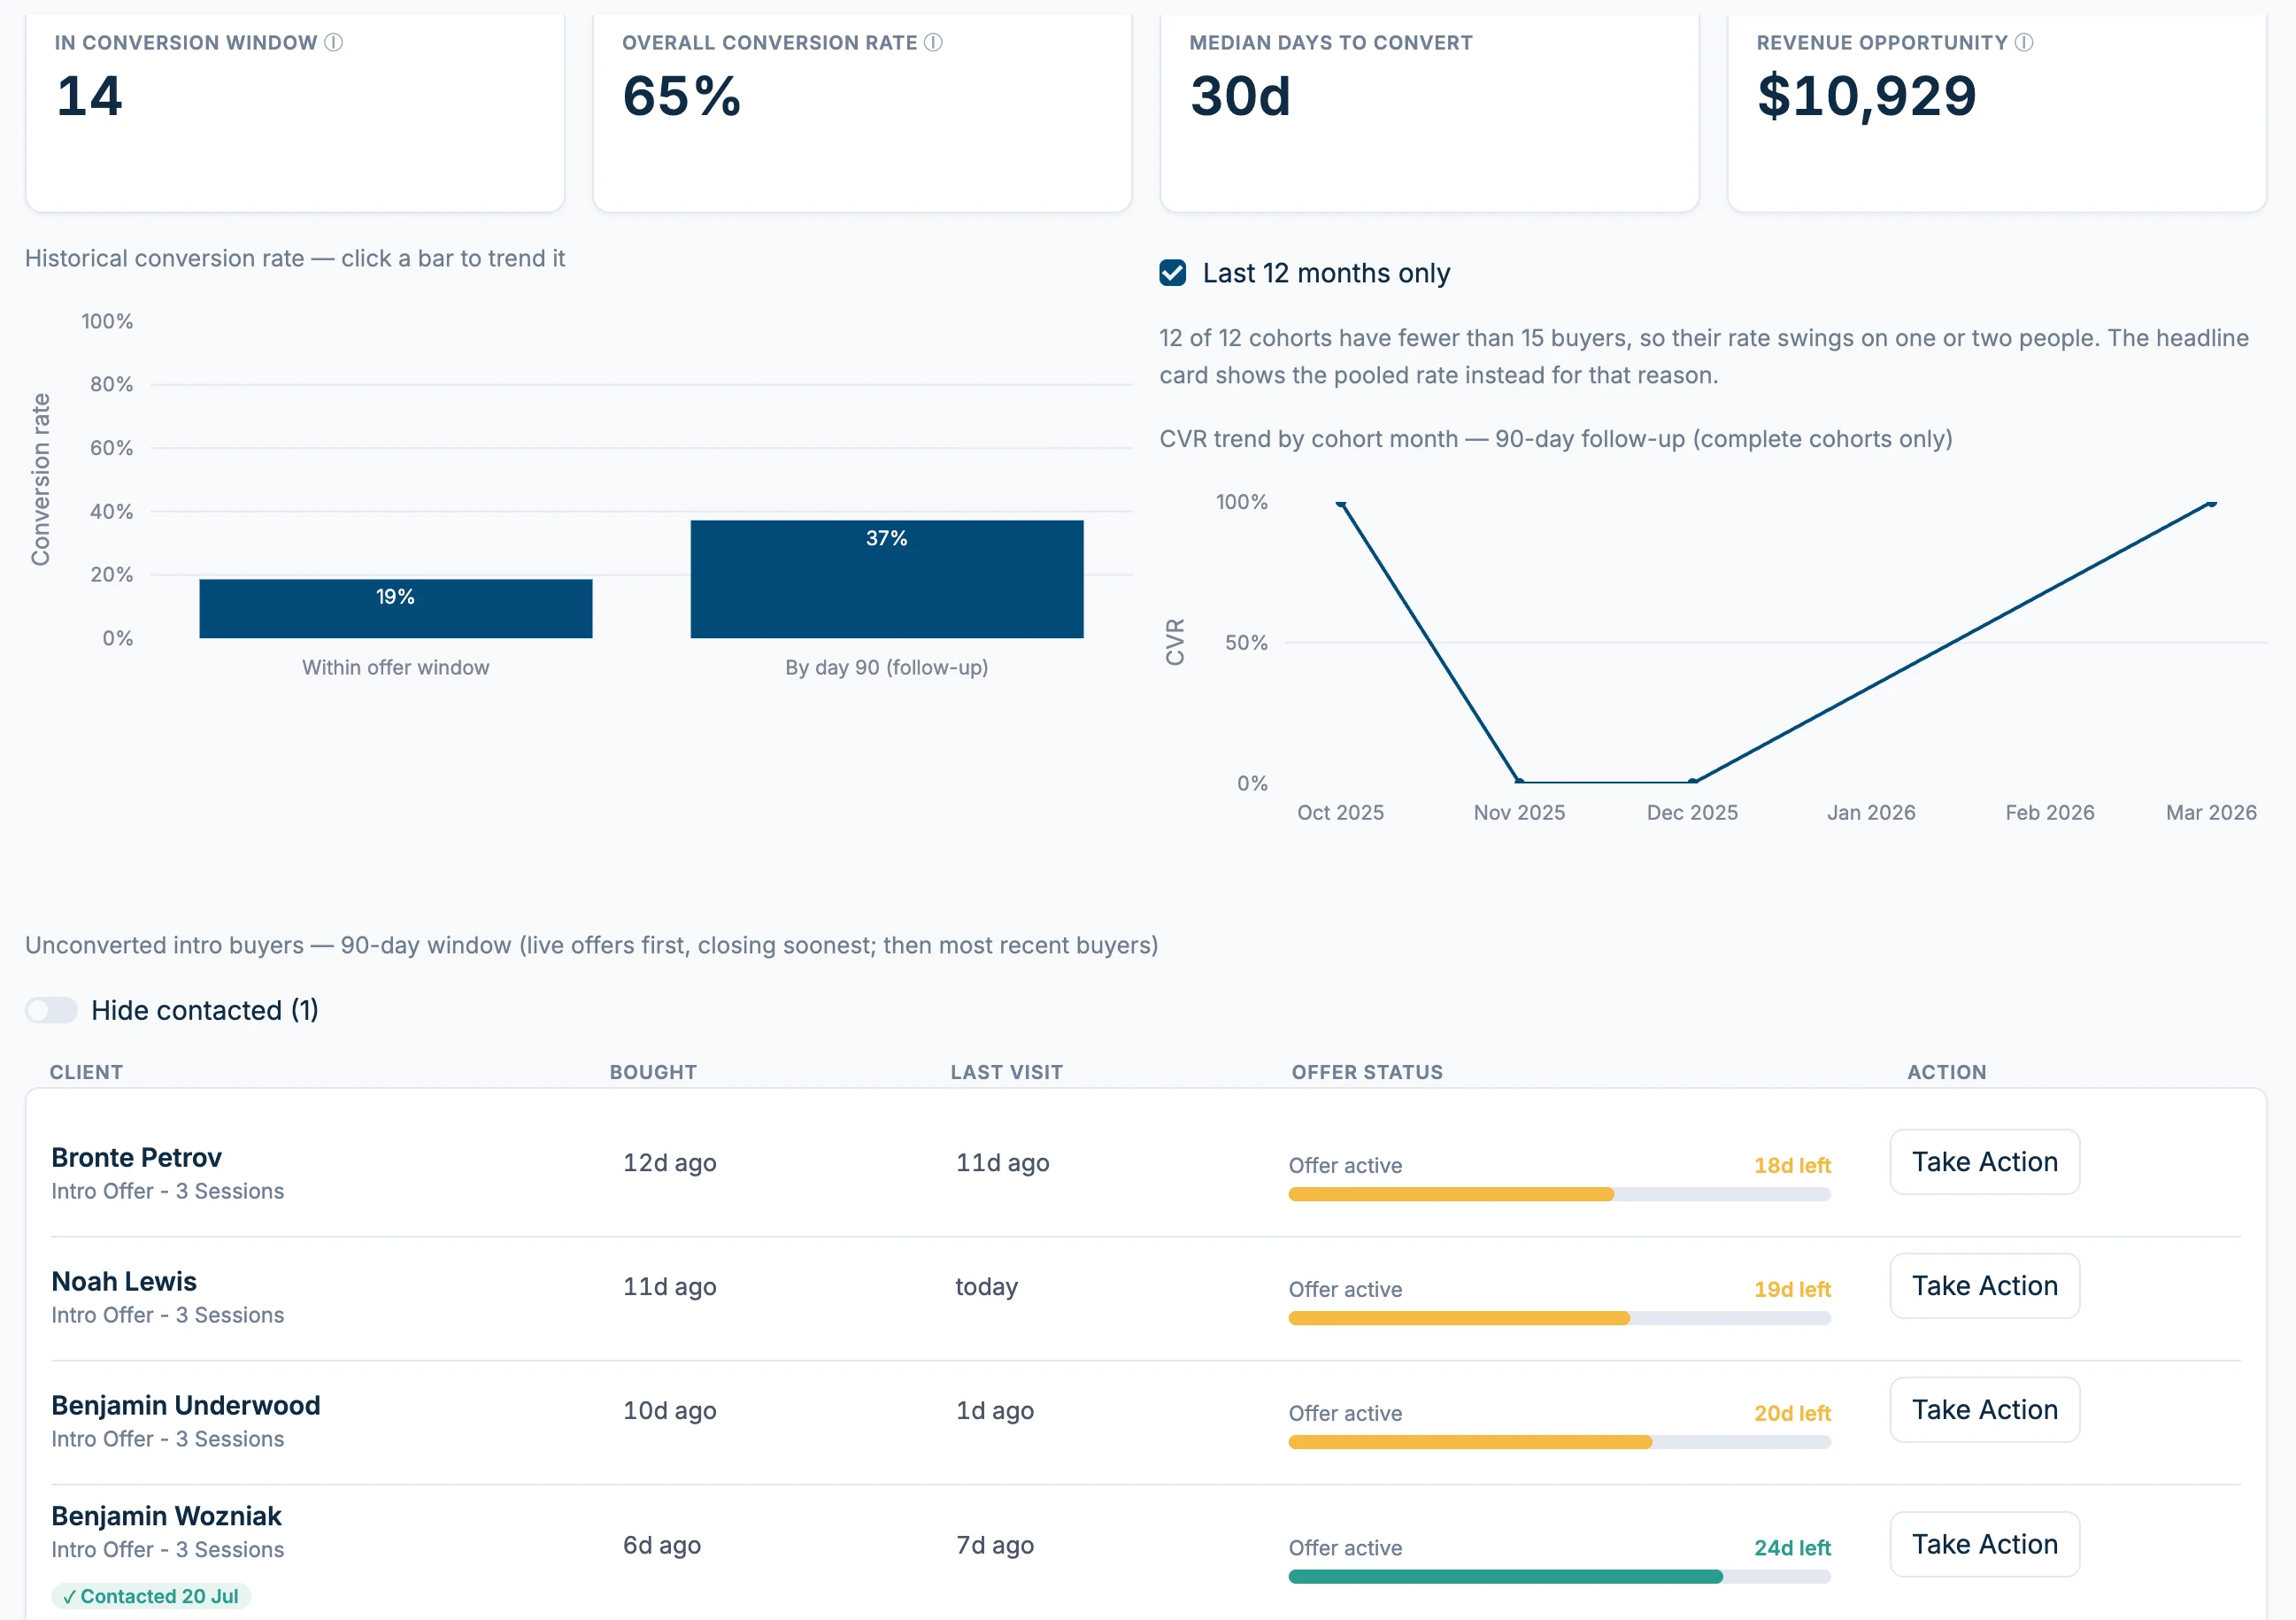Click the 19d left label
Image resolution: width=2296 pixels, height=1620 pixels.
click(x=1792, y=1290)
